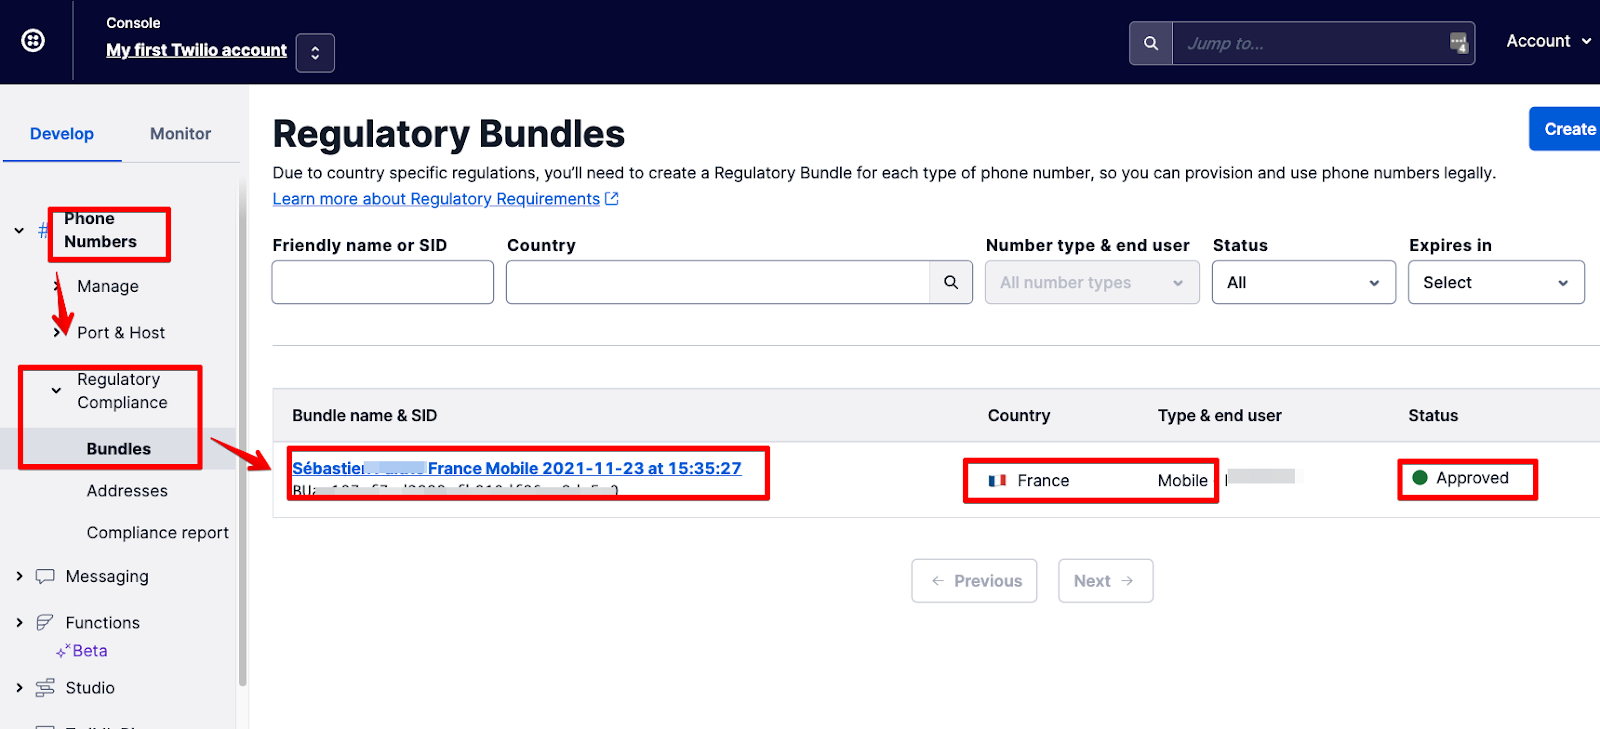Go to Next page of bundles
The image size is (1600, 729).
point(1105,581)
